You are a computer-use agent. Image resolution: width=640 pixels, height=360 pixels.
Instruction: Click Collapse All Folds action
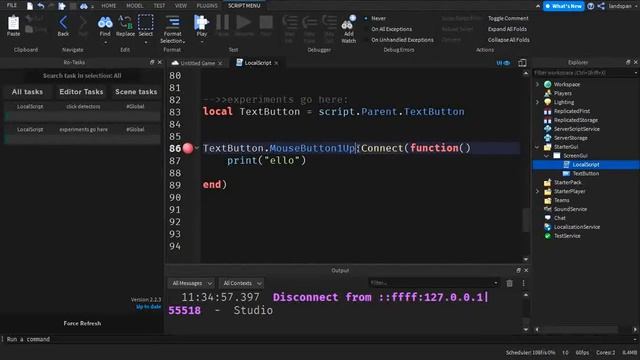(x=509, y=40)
